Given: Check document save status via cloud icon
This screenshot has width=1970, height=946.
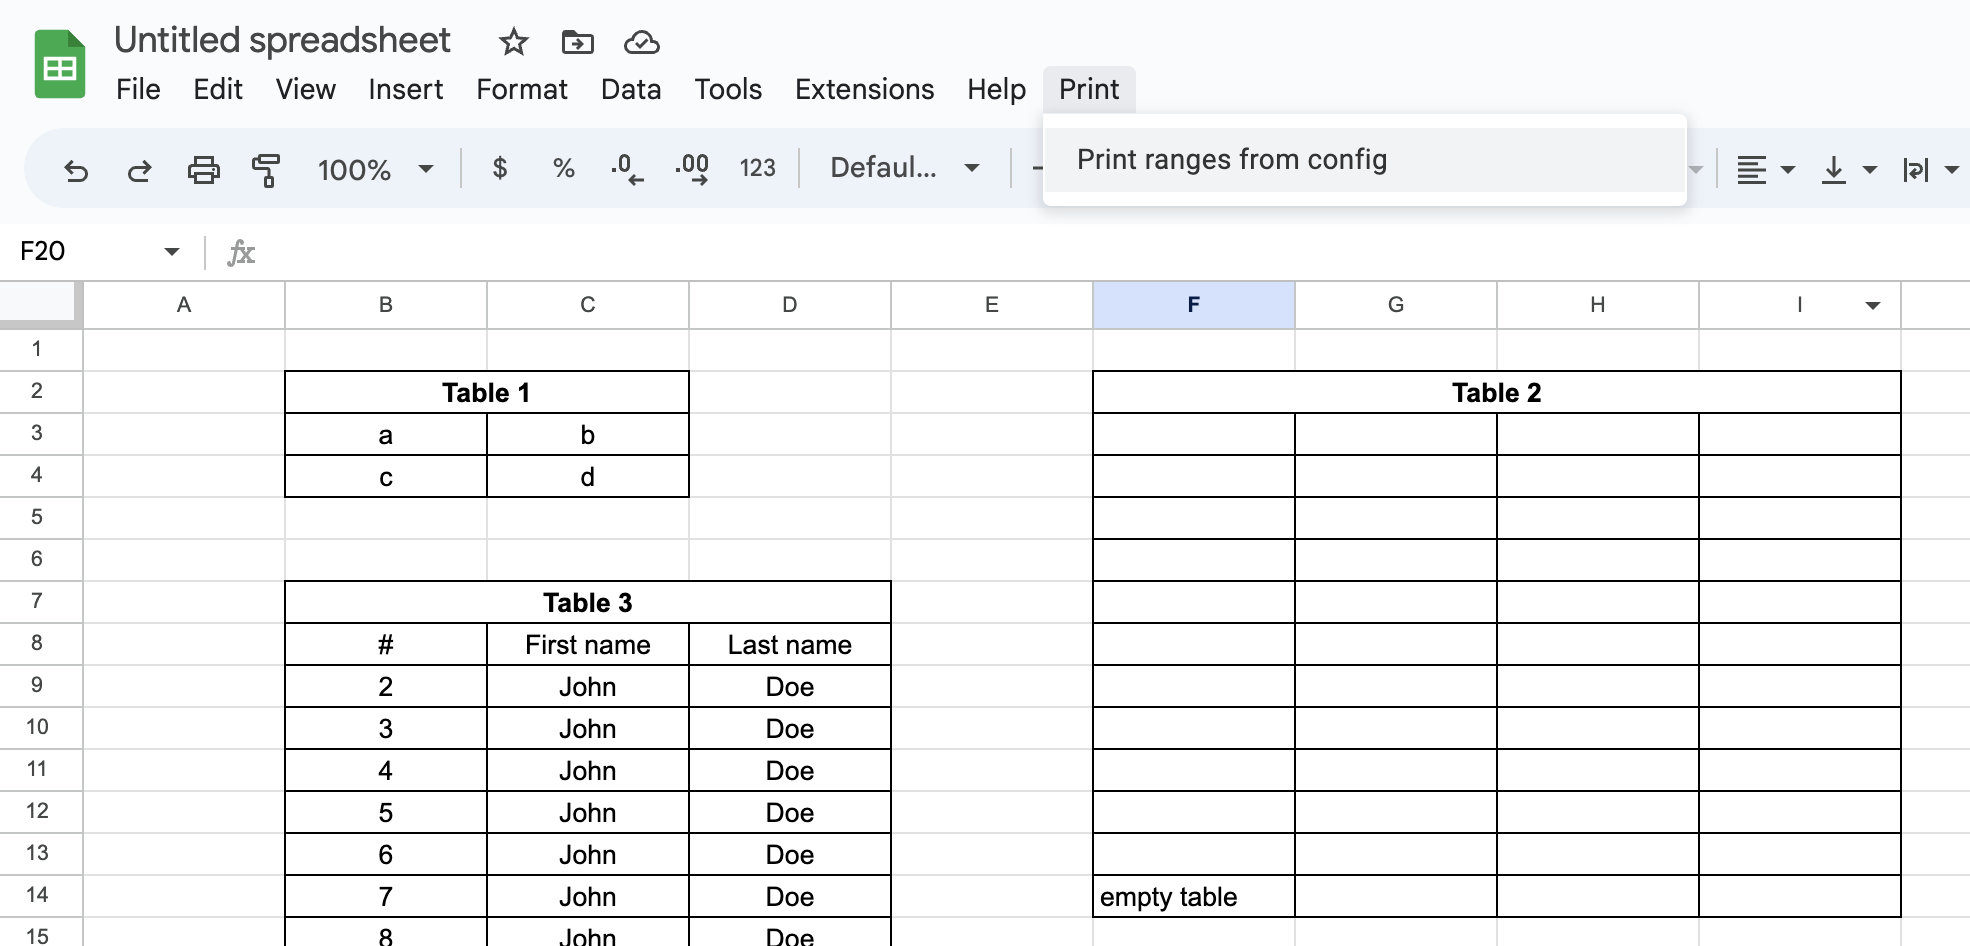Looking at the screenshot, I should [642, 42].
